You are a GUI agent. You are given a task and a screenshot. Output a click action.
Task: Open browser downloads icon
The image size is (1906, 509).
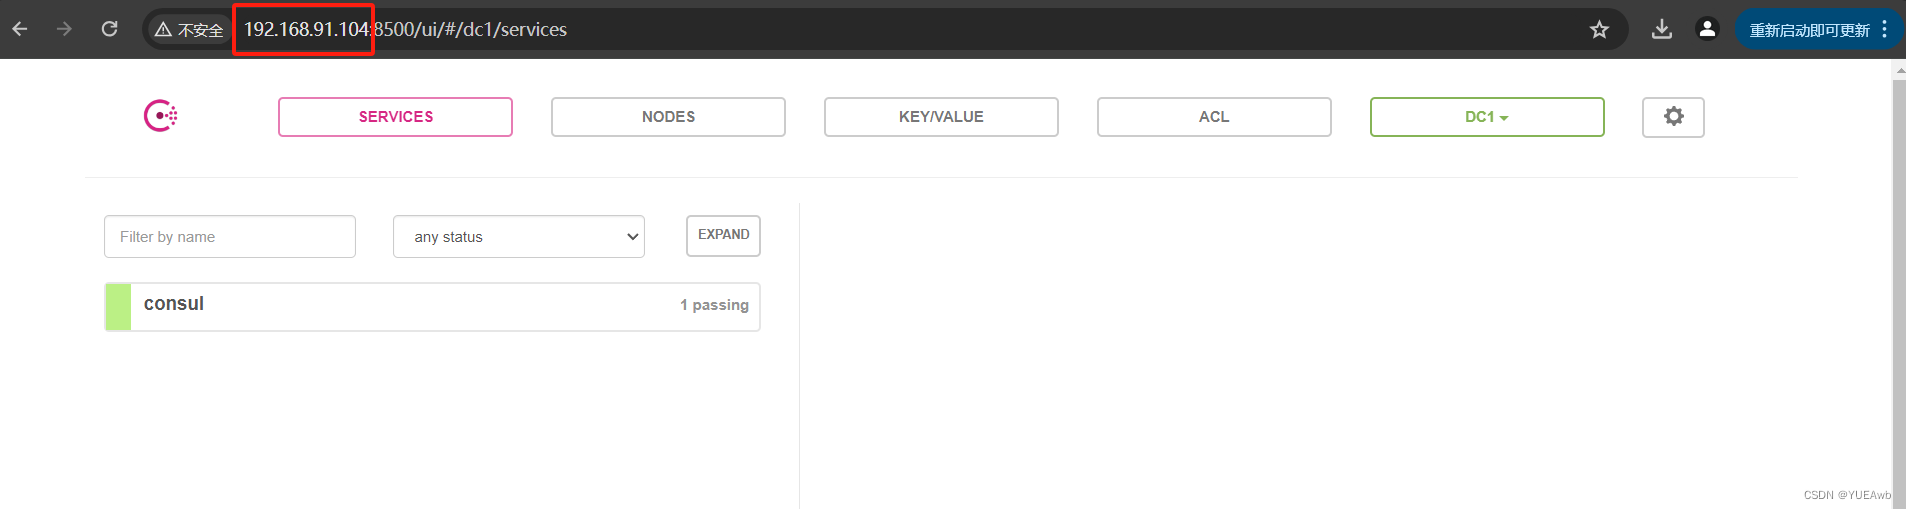(x=1661, y=30)
